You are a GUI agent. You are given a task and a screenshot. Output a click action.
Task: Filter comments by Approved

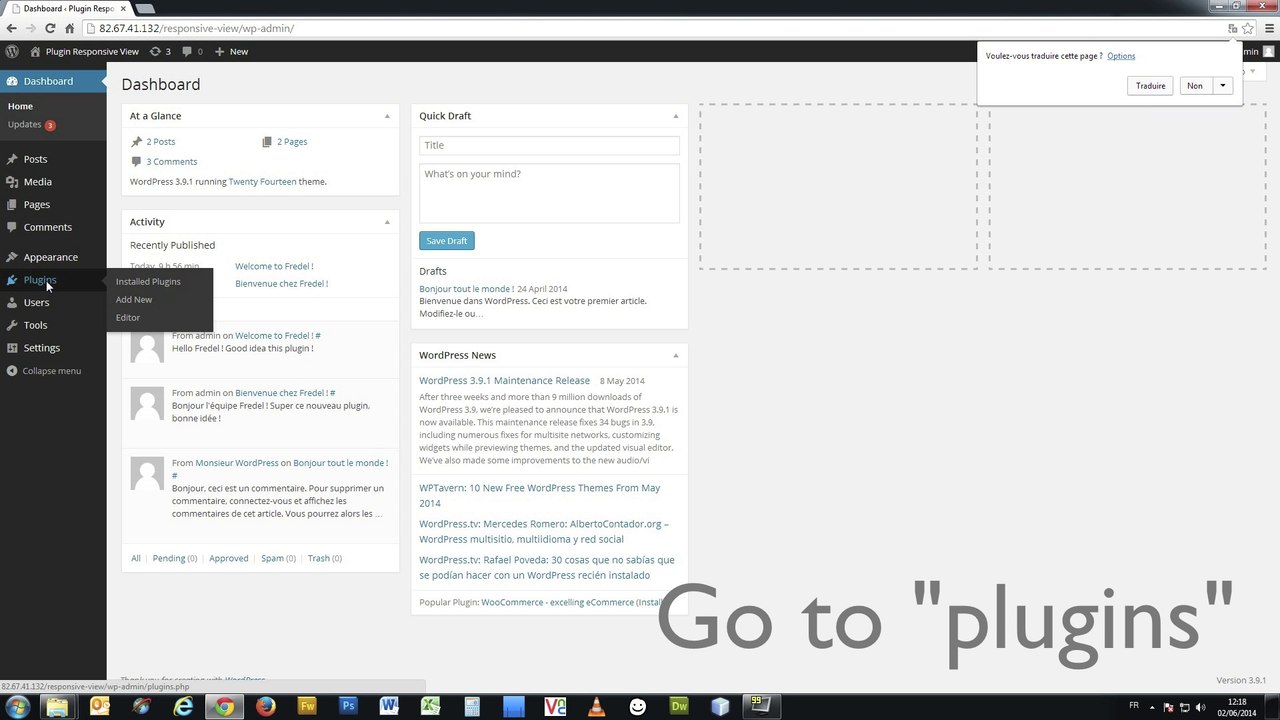(x=228, y=558)
